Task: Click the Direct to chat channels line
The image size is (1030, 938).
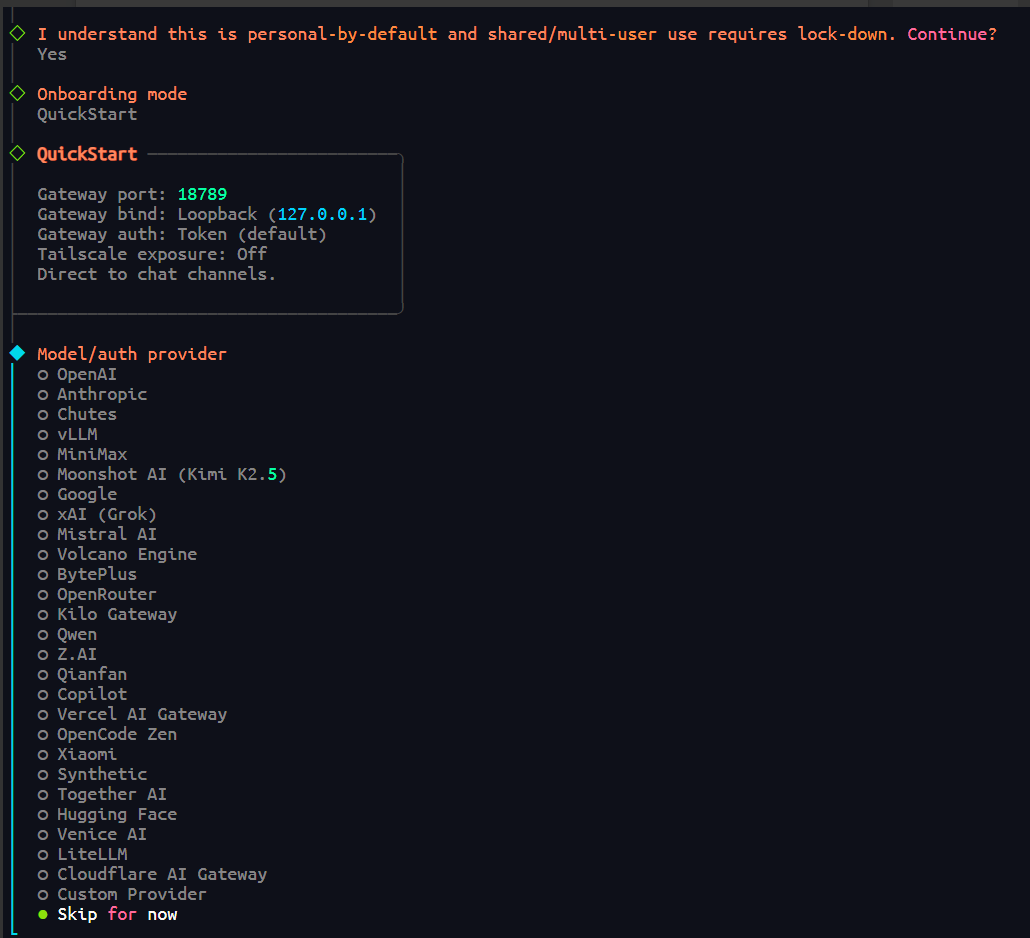Action: point(156,274)
